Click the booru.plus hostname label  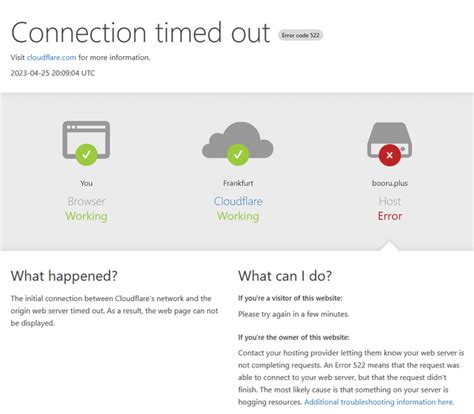[390, 183]
